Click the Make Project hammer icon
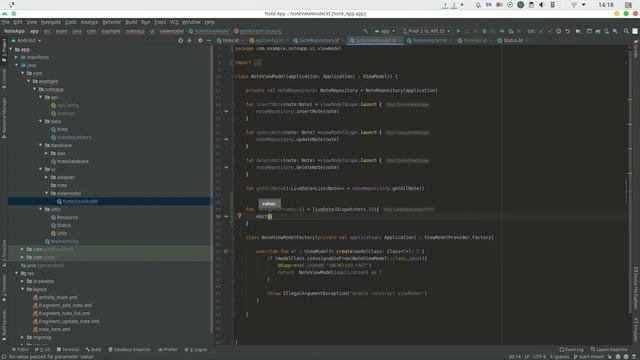Screen dimensions: 640x360 coord(365,31)
